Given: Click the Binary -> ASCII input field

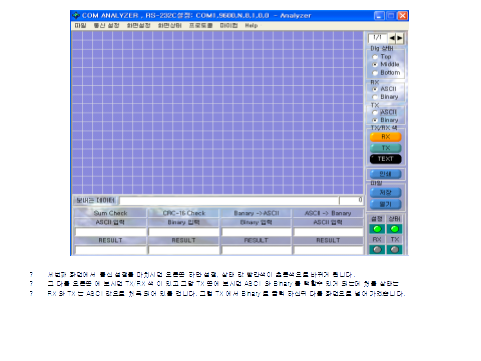Looking at the screenshot, I should point(256,232).
